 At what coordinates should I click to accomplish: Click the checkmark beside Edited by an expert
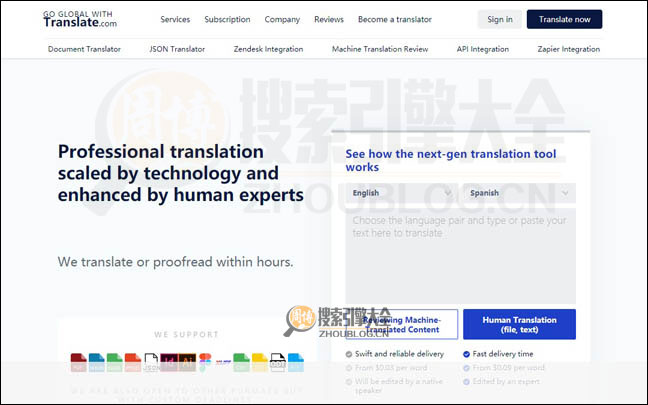[467, 382]
